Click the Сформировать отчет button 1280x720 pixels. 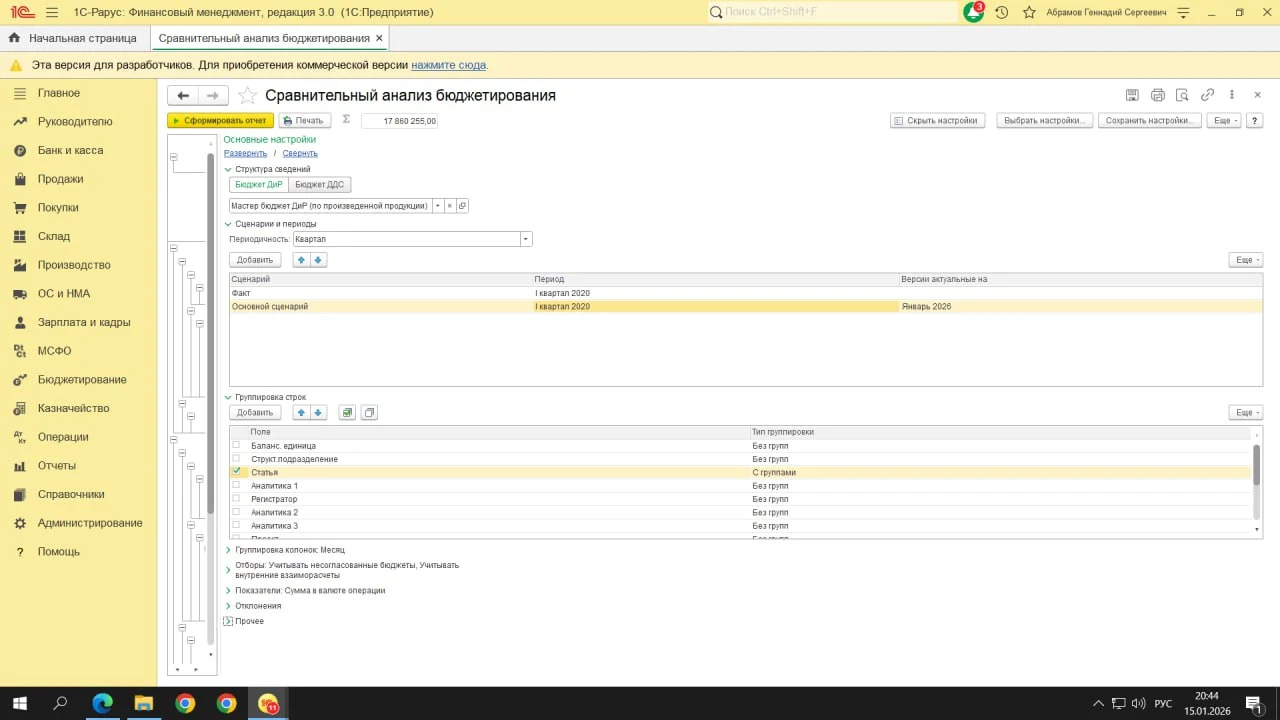(220, 120)
